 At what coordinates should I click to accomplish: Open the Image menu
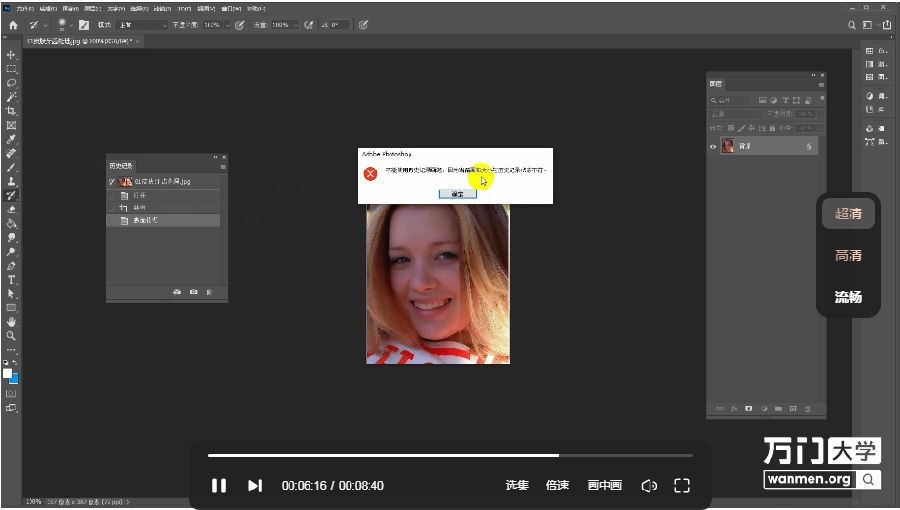pos(70,9)
